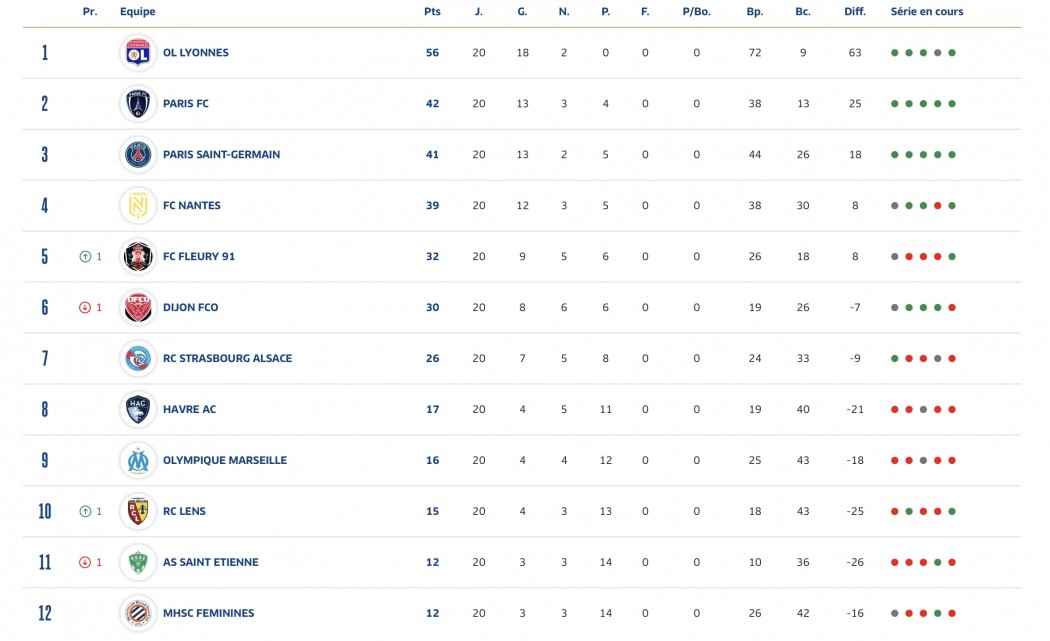The width and height of the screenshot is (1050, 641).
Task: Open the OL LYONNES team link
Action: point(196,53)
